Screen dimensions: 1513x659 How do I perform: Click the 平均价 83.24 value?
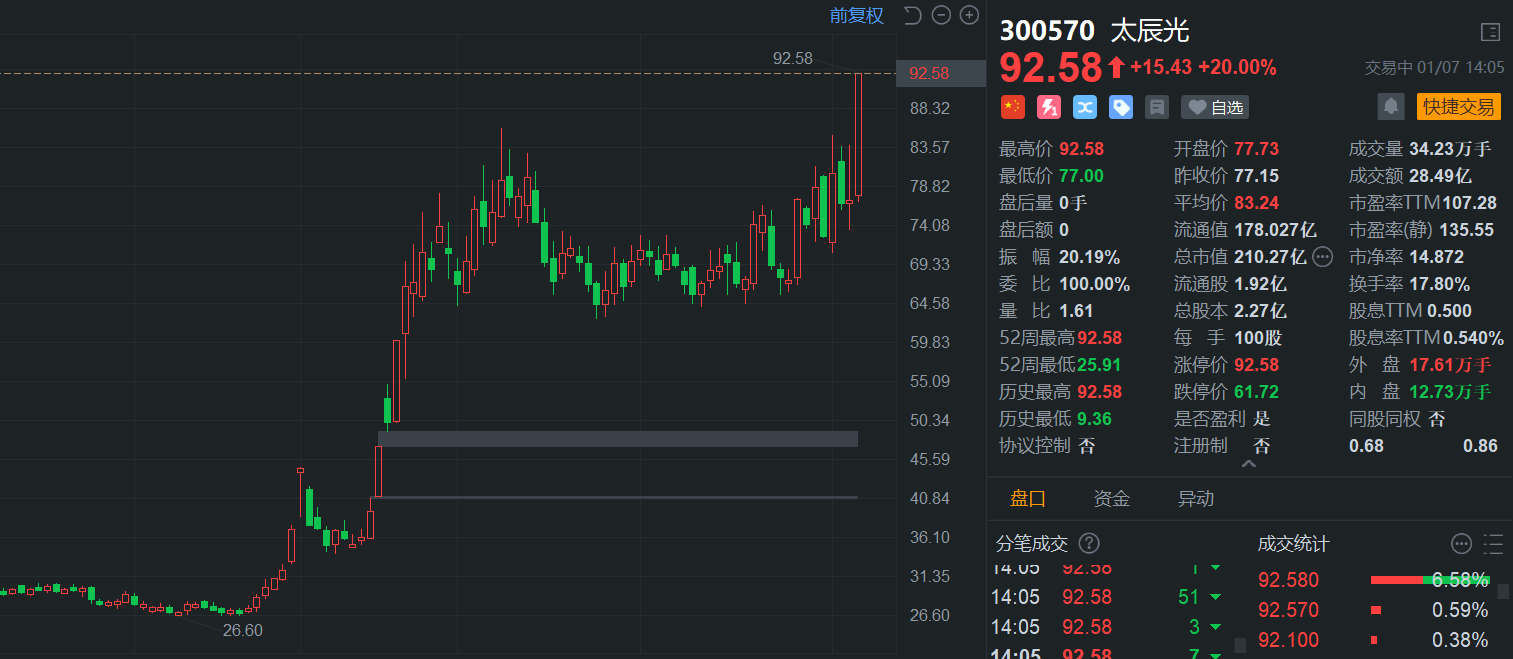click(1256, 203)
